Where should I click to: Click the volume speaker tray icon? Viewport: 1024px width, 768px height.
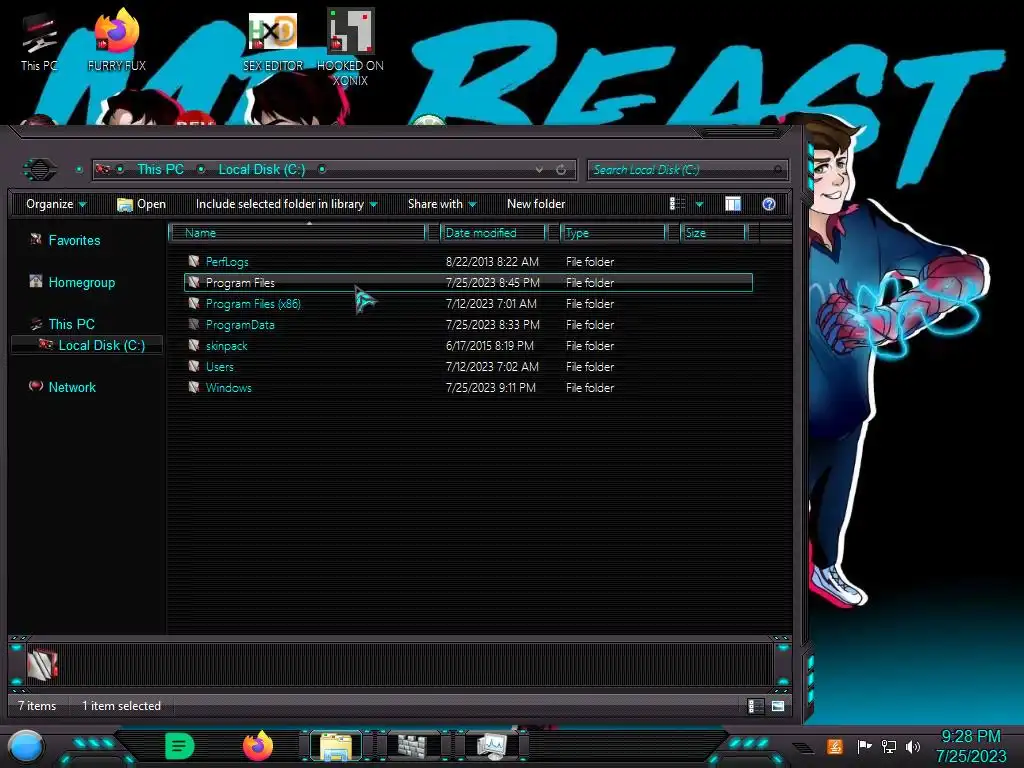tap(913, 746)
